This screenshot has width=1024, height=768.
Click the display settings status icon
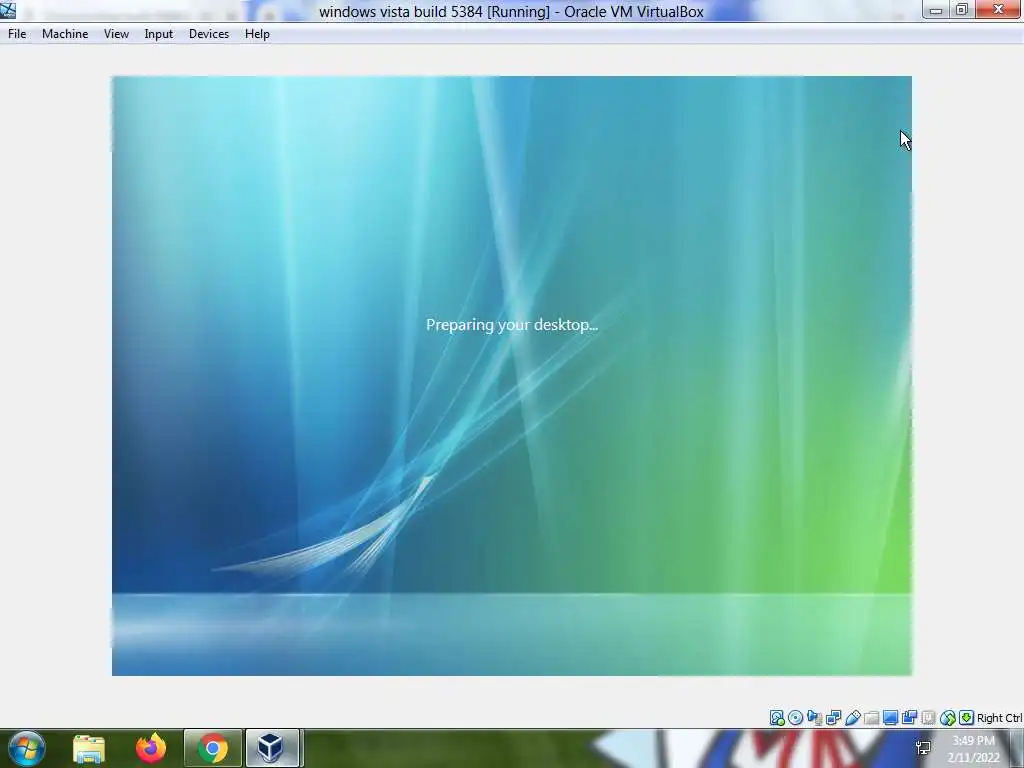[x=890, y=718]
